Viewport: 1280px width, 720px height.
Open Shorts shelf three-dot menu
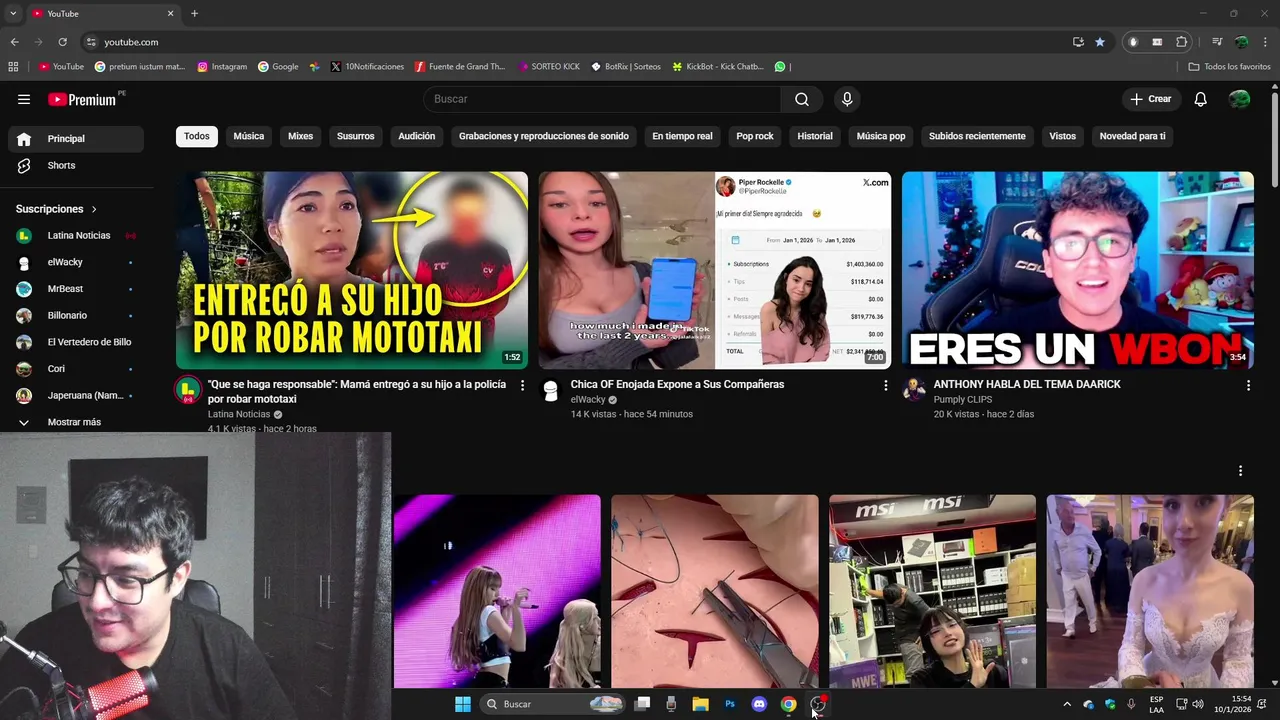1240,471
